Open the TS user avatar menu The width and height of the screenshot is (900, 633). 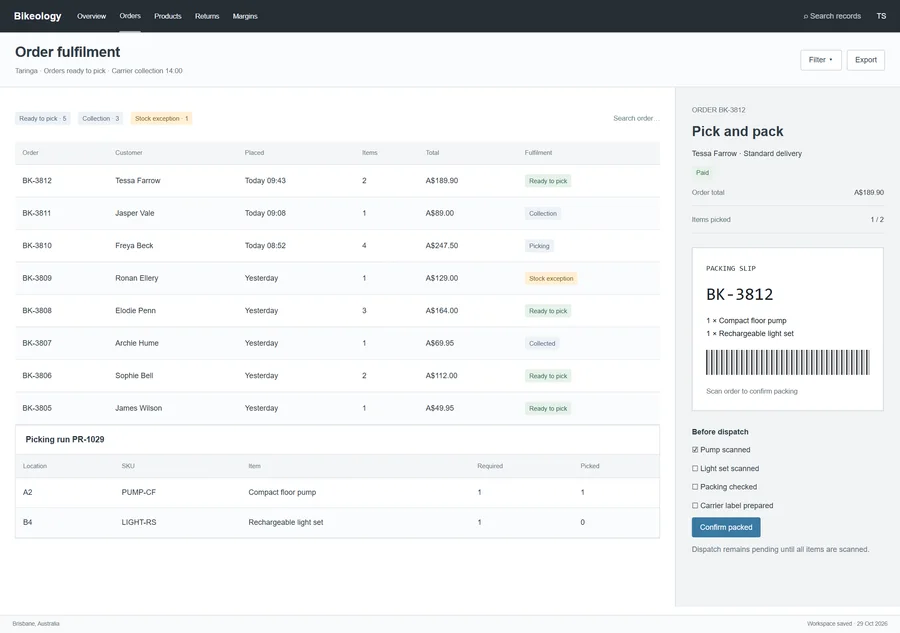point(881,16)
